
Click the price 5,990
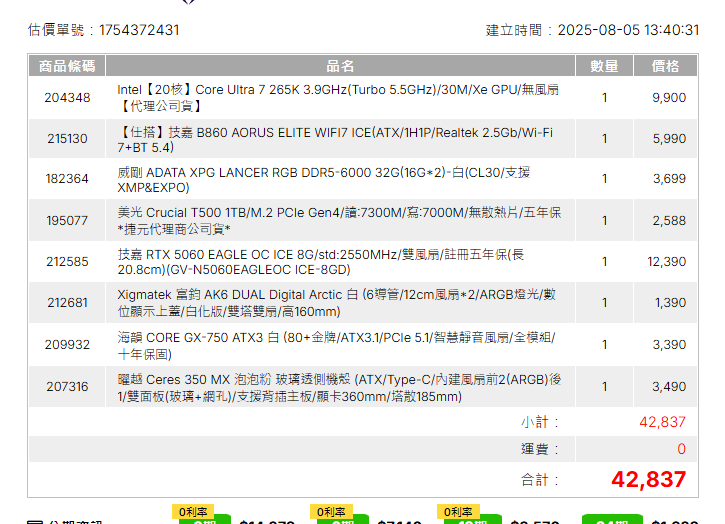click(669, 139)
